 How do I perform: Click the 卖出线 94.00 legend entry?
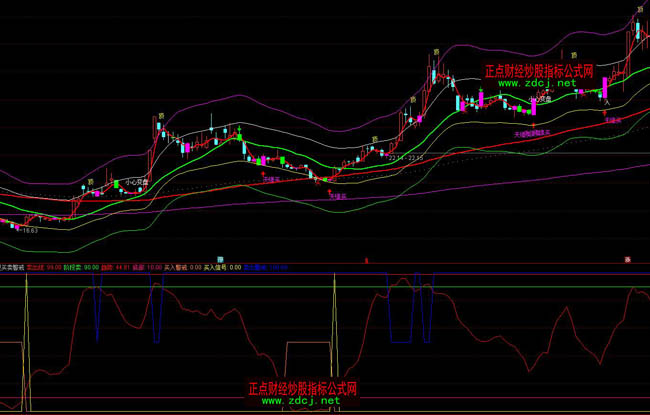pos(43,267)
